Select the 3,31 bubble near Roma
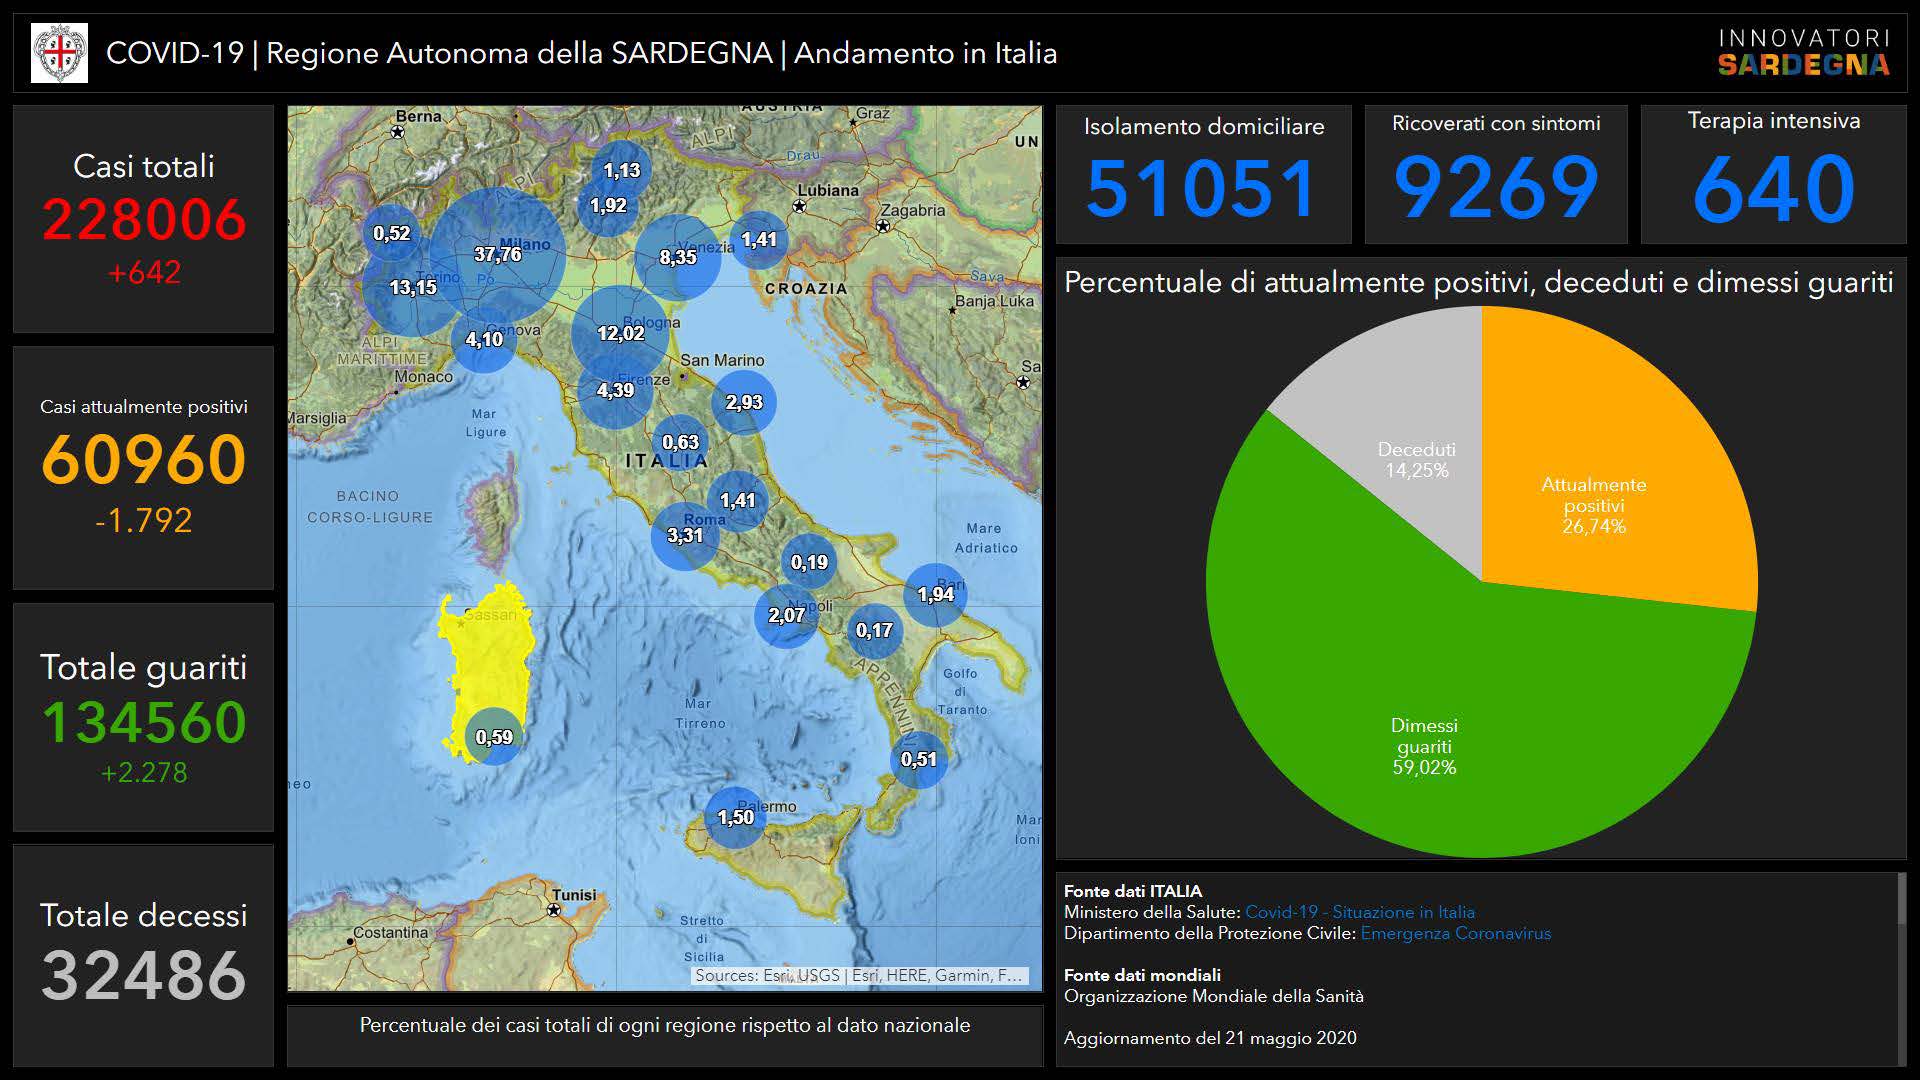The height and width of the screenshot is (1080, 1920). [x=685, y=536]
